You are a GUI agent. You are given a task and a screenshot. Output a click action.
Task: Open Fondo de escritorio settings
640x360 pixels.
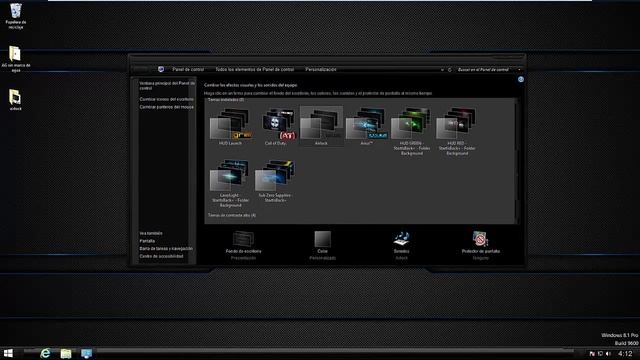[x=243, y=245]
